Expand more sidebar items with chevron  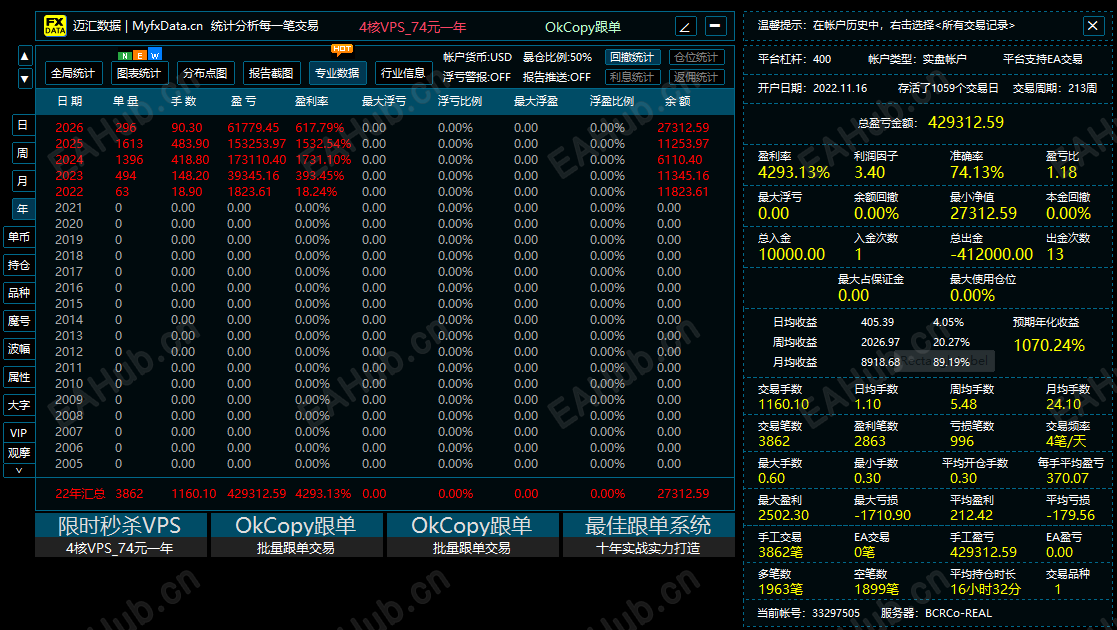point(19,470)
